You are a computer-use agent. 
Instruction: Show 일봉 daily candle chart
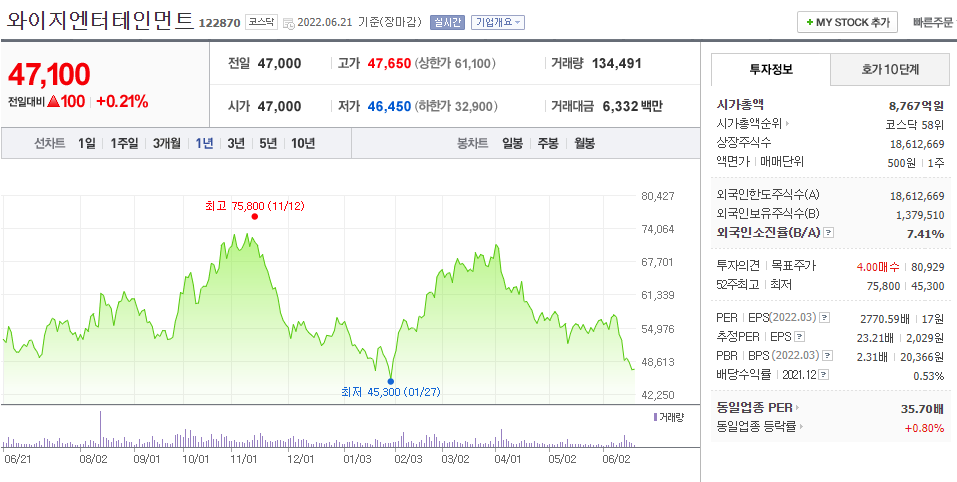click(513, 144)
